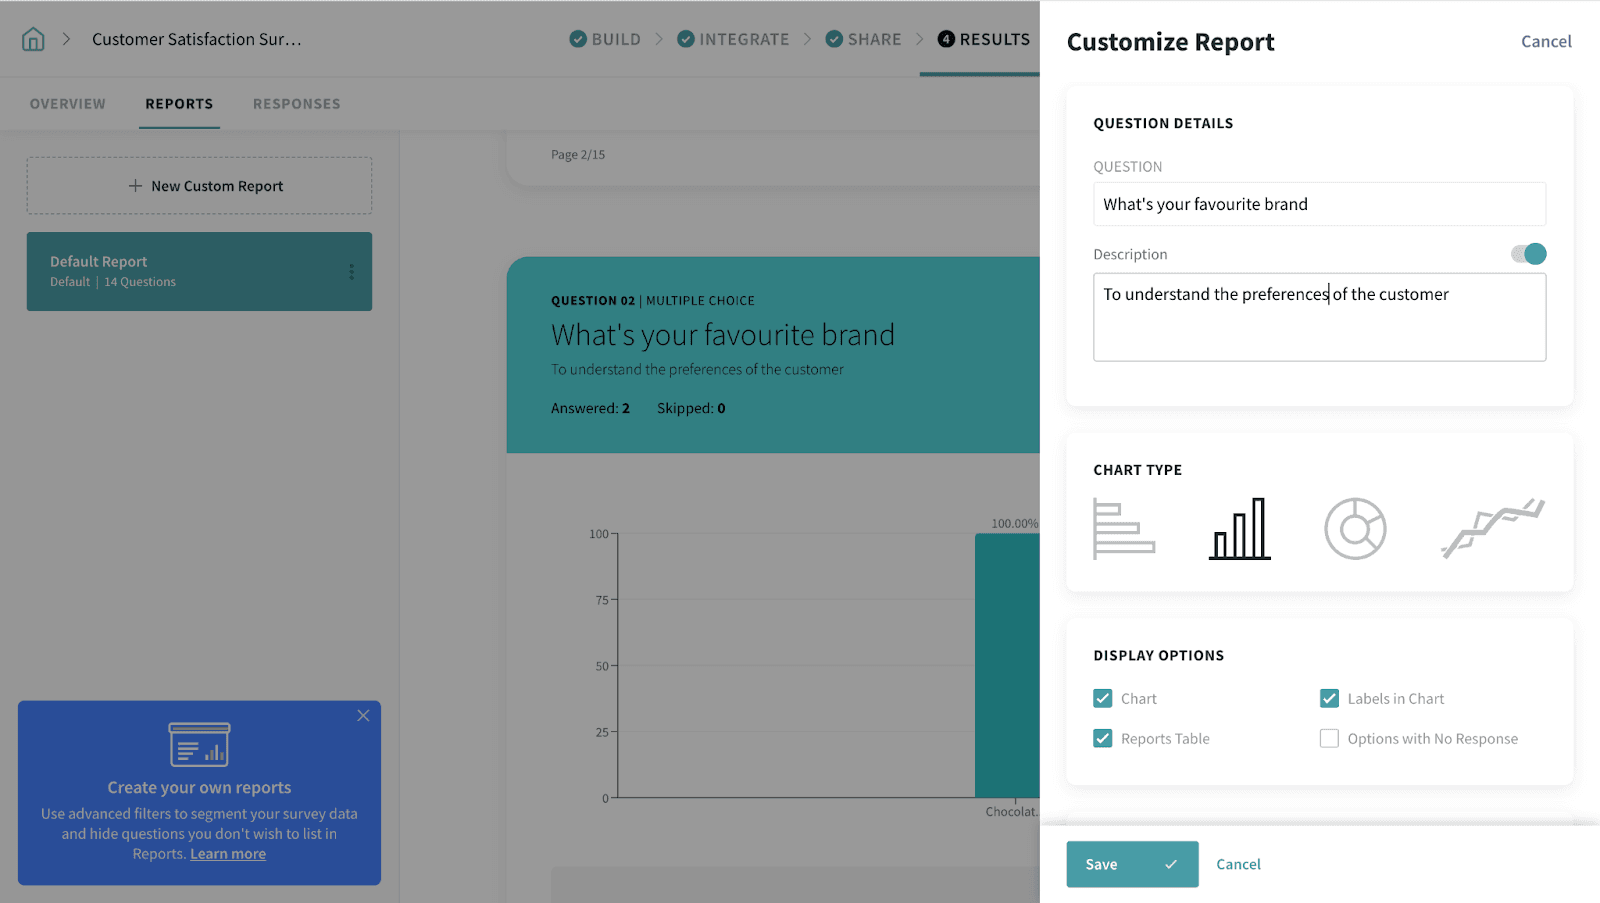Select the vertical column chart type
Screen dimensions: 1600x903
point(1240,529)
